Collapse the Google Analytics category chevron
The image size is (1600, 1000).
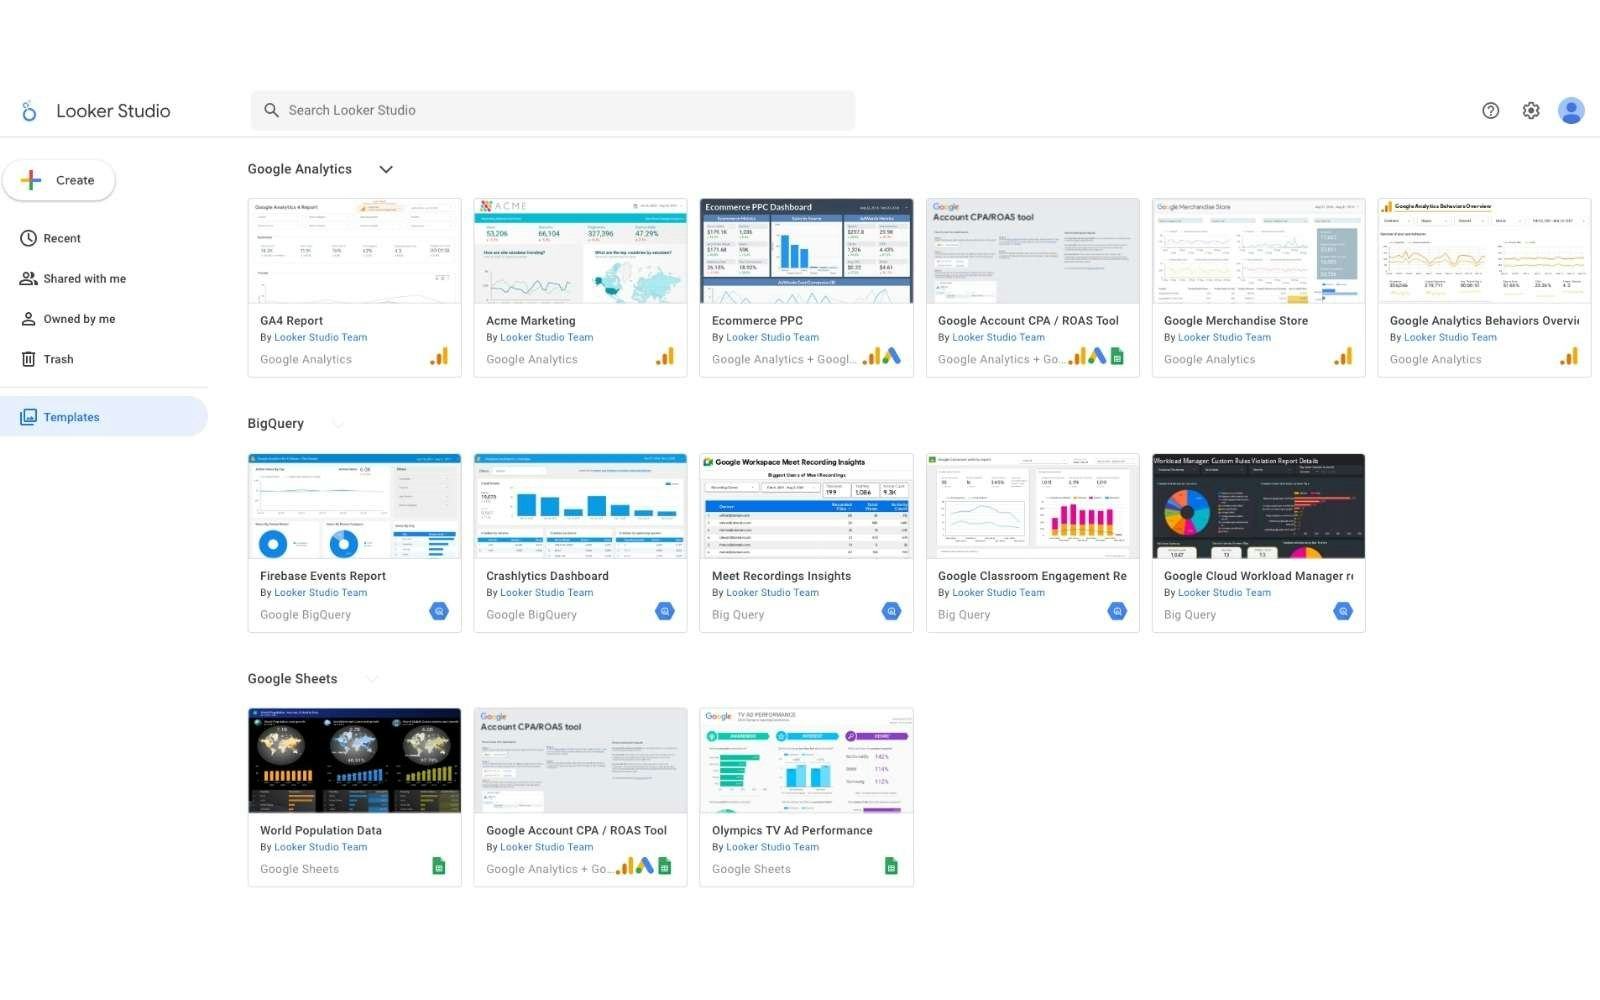(x=386, y=170)
